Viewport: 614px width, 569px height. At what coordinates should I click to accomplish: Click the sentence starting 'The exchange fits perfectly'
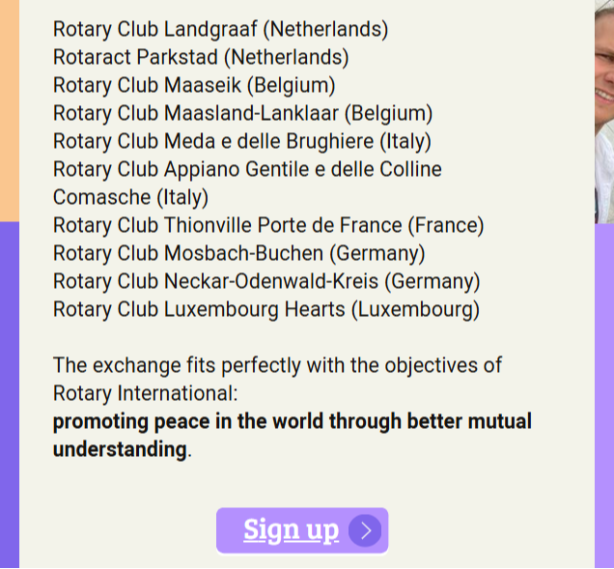click(x=277, y=365)
